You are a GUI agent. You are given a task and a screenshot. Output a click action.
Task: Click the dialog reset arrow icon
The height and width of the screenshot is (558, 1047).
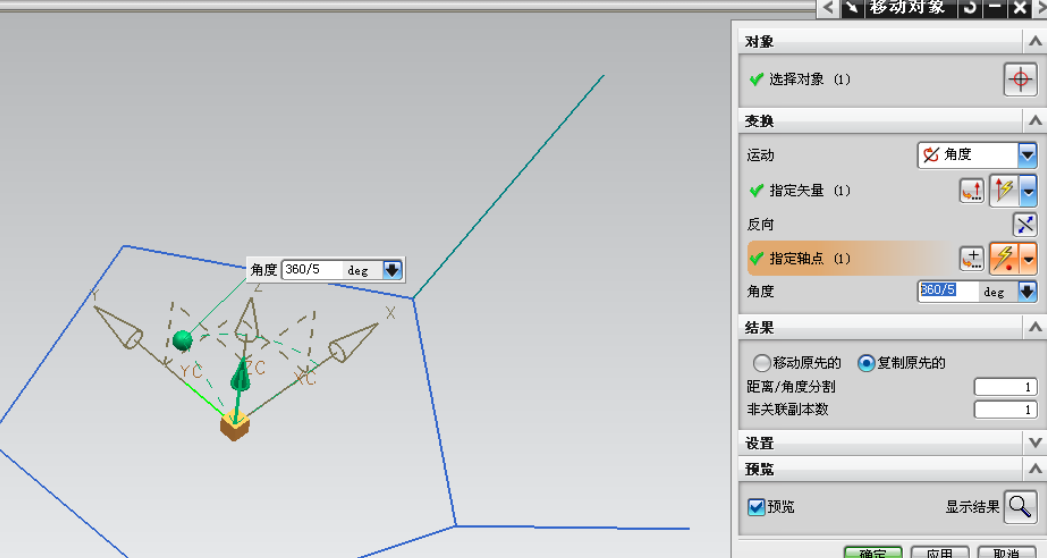[x=970, y=8]
